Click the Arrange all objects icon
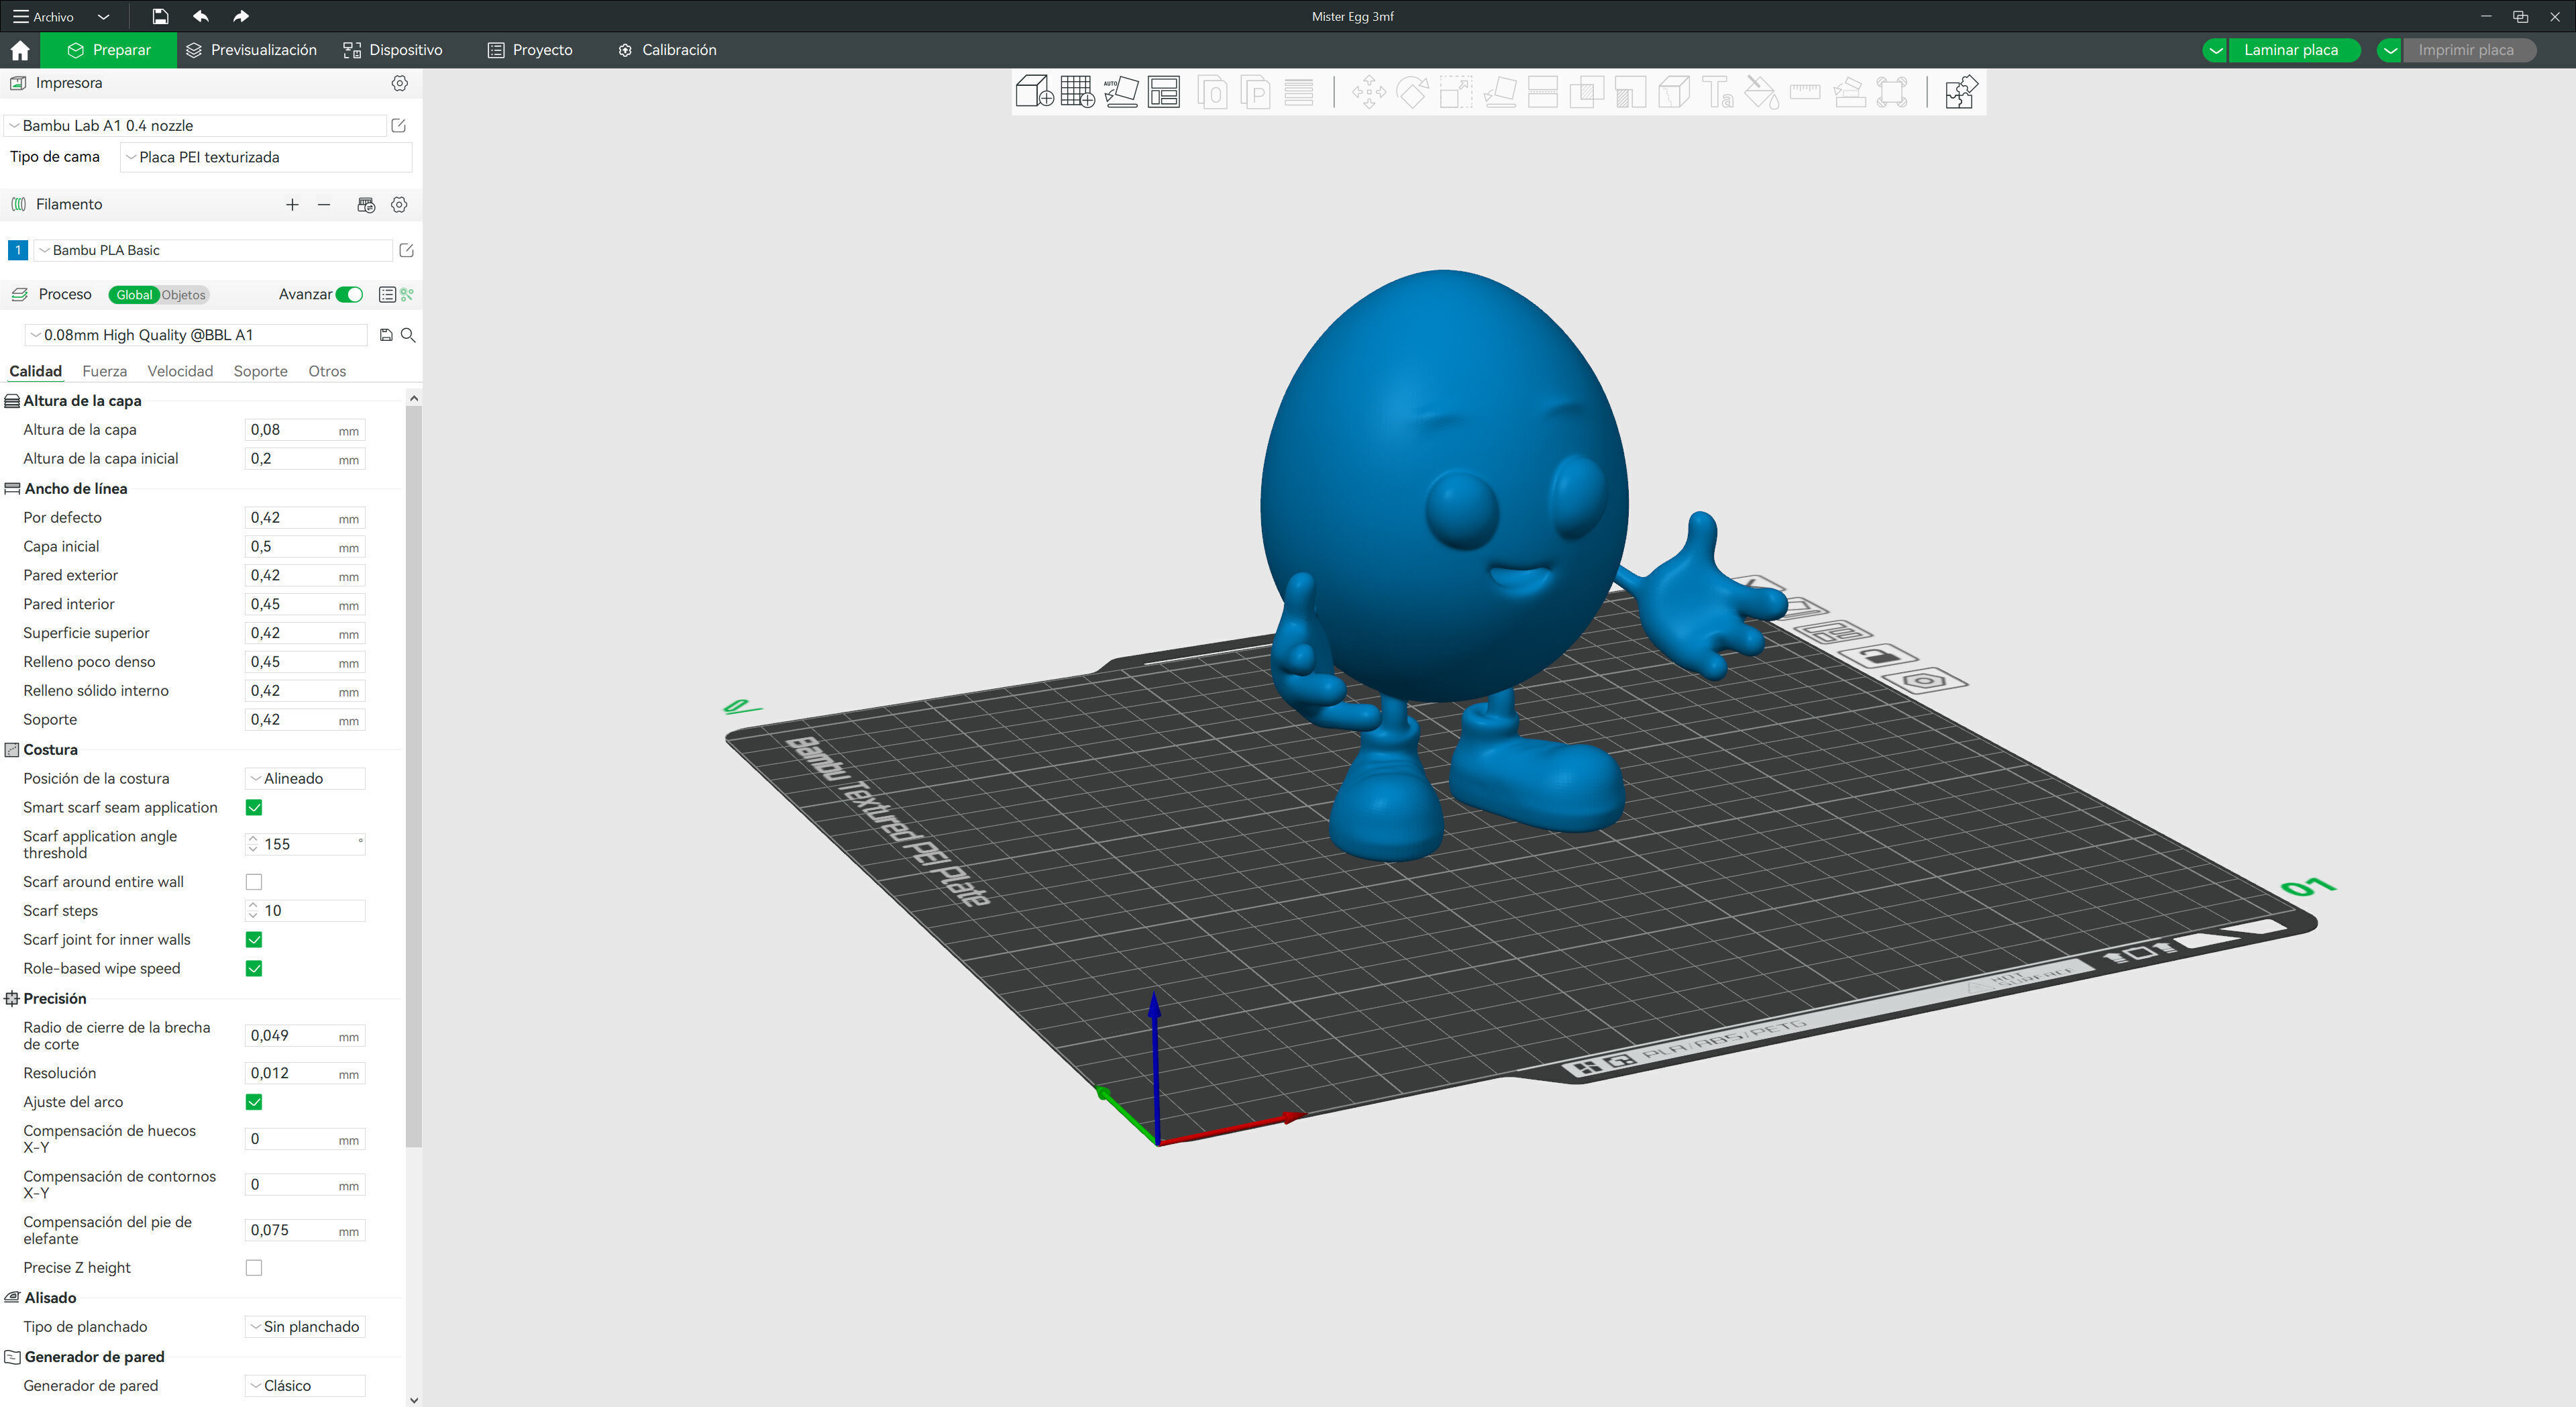2576x1407 pixels. [1164, 92]
